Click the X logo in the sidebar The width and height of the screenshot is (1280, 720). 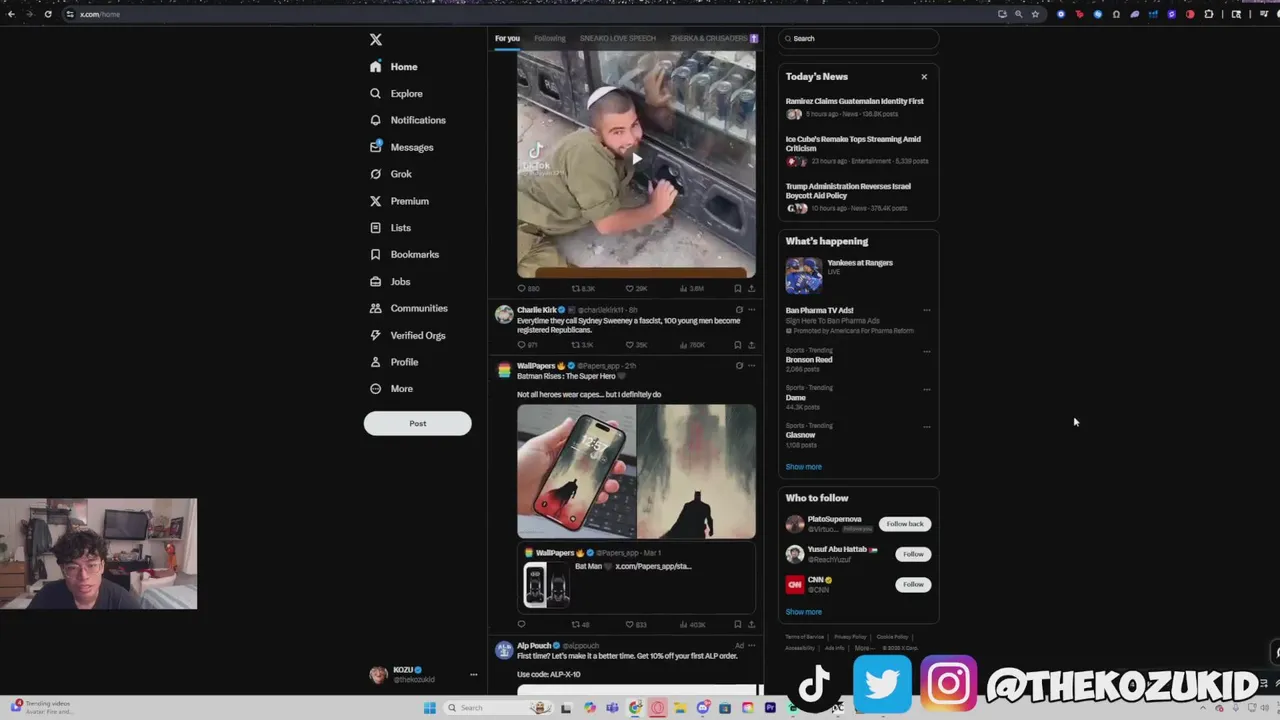click(376, 39)
